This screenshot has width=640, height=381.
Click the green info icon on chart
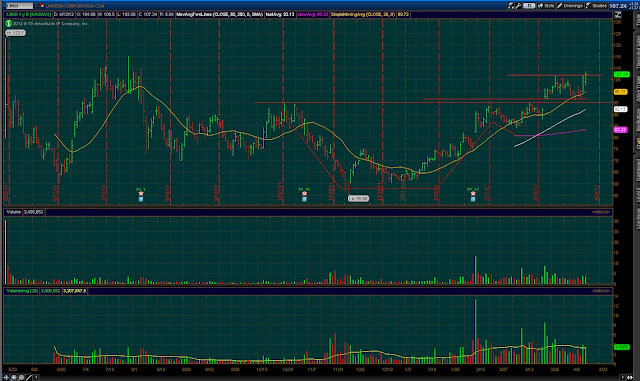coord(8,23)
